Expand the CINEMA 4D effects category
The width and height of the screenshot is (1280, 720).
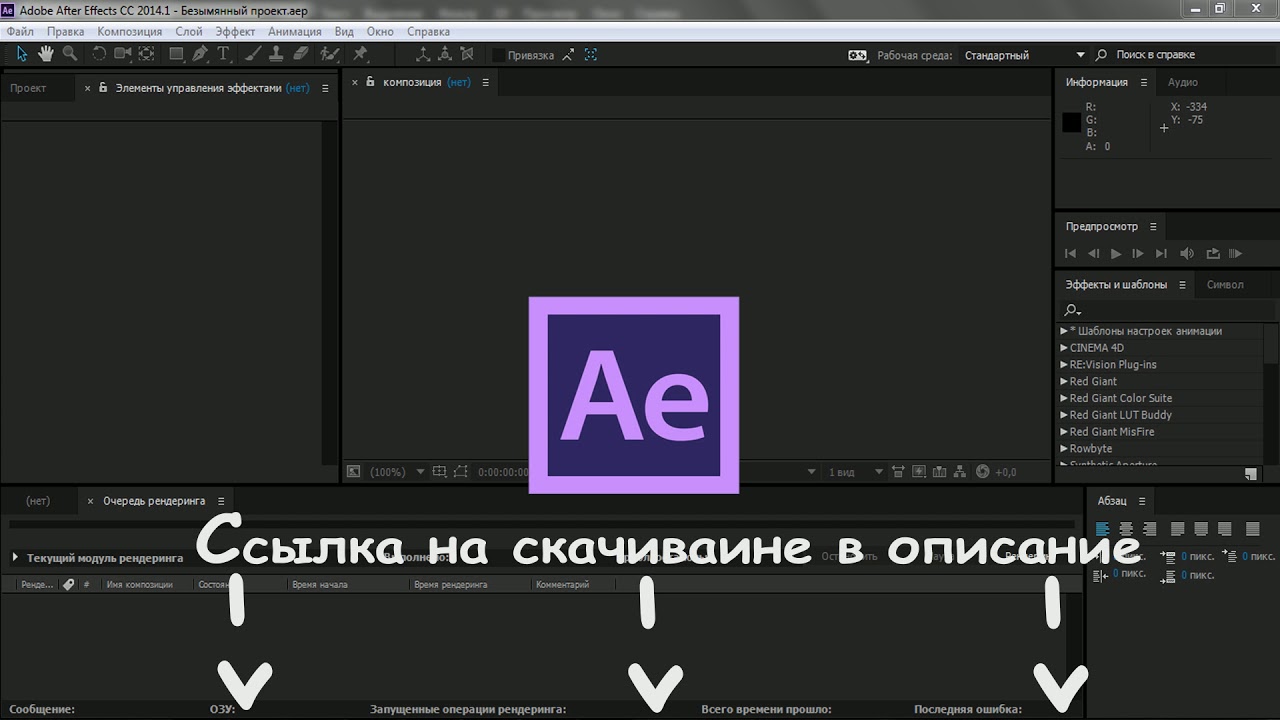tap(1064, 348)
